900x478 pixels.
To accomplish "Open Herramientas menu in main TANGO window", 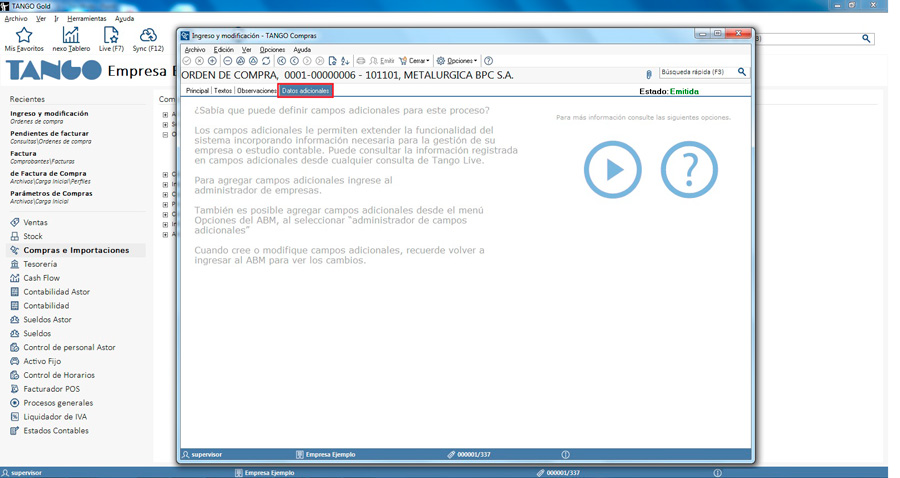I will pyautogui.click(x=87, y=18).
